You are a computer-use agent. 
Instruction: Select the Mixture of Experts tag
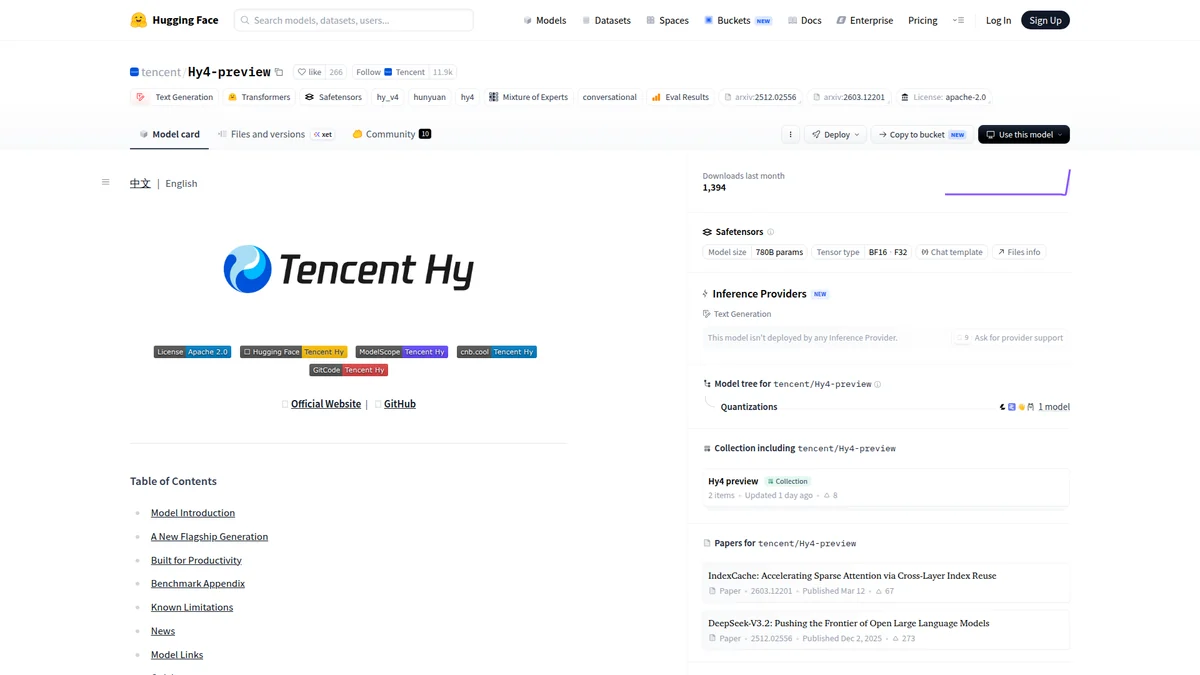[x=528, y=97]
